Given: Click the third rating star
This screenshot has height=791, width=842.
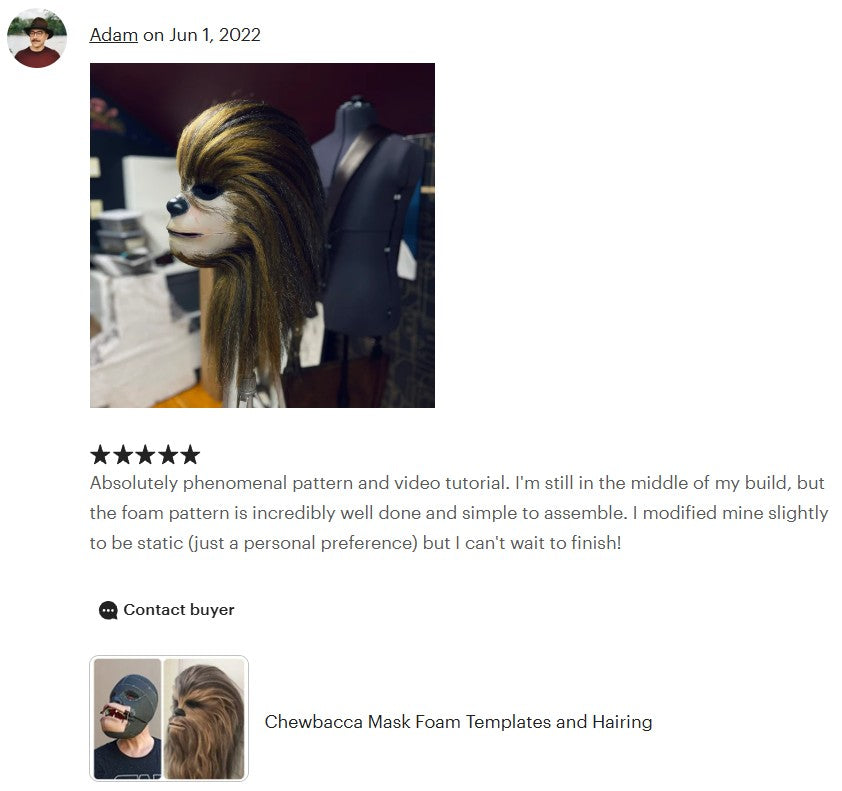Looking at the screenshot, I should [x=145, y=454].
